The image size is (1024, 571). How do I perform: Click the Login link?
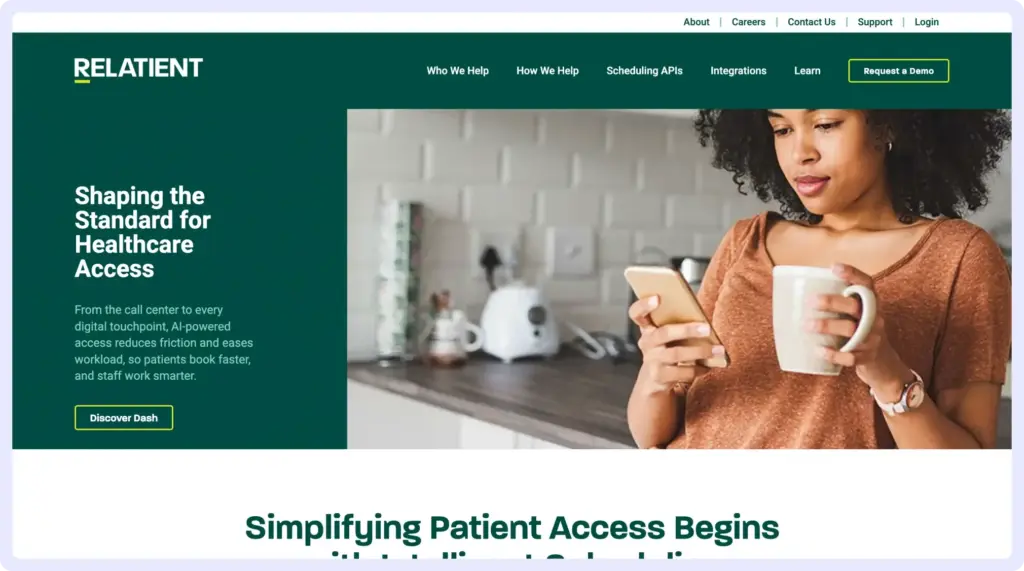[x=926, y=22]
